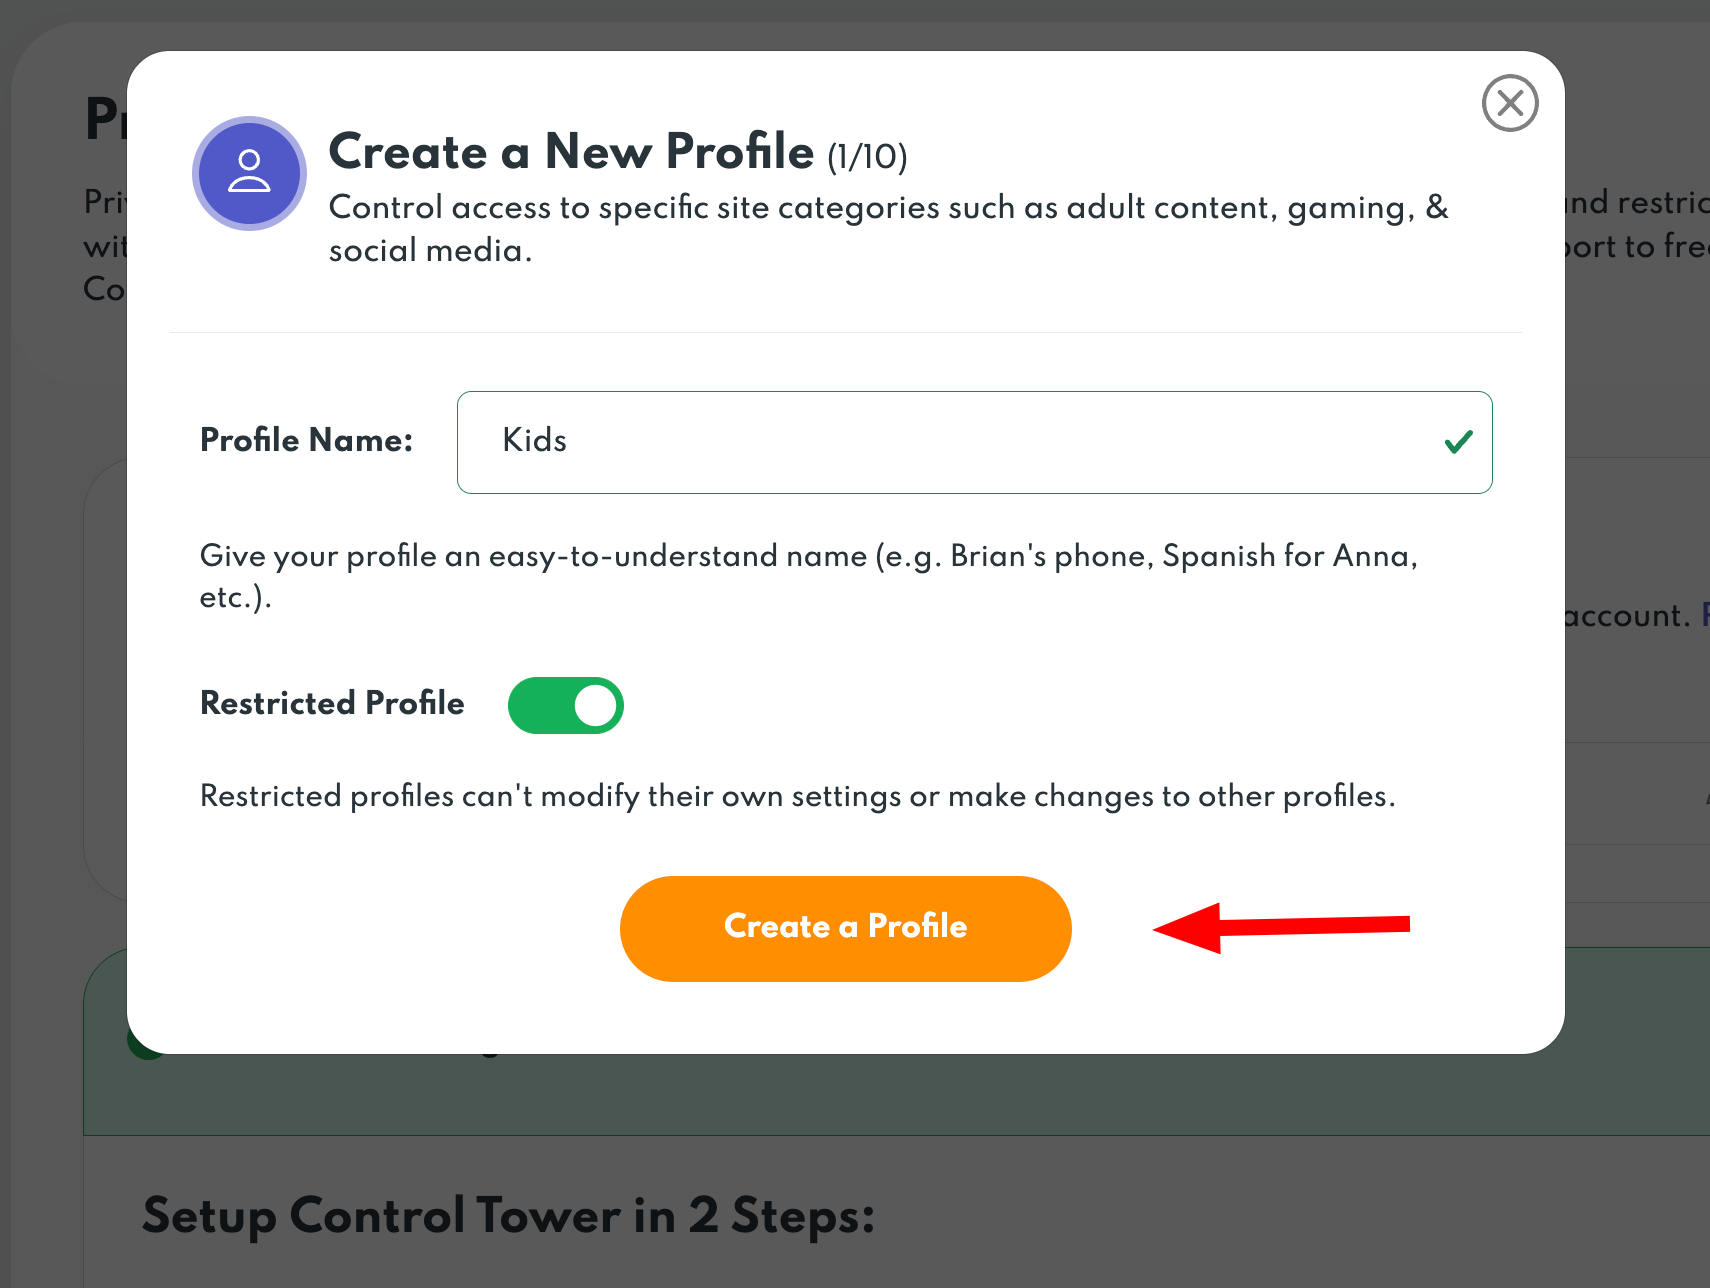The width and height of the screenshot is (1710, 1288).
Task: Focus the Profile Name input containing Kids
Action: click(x=974, y=442)
